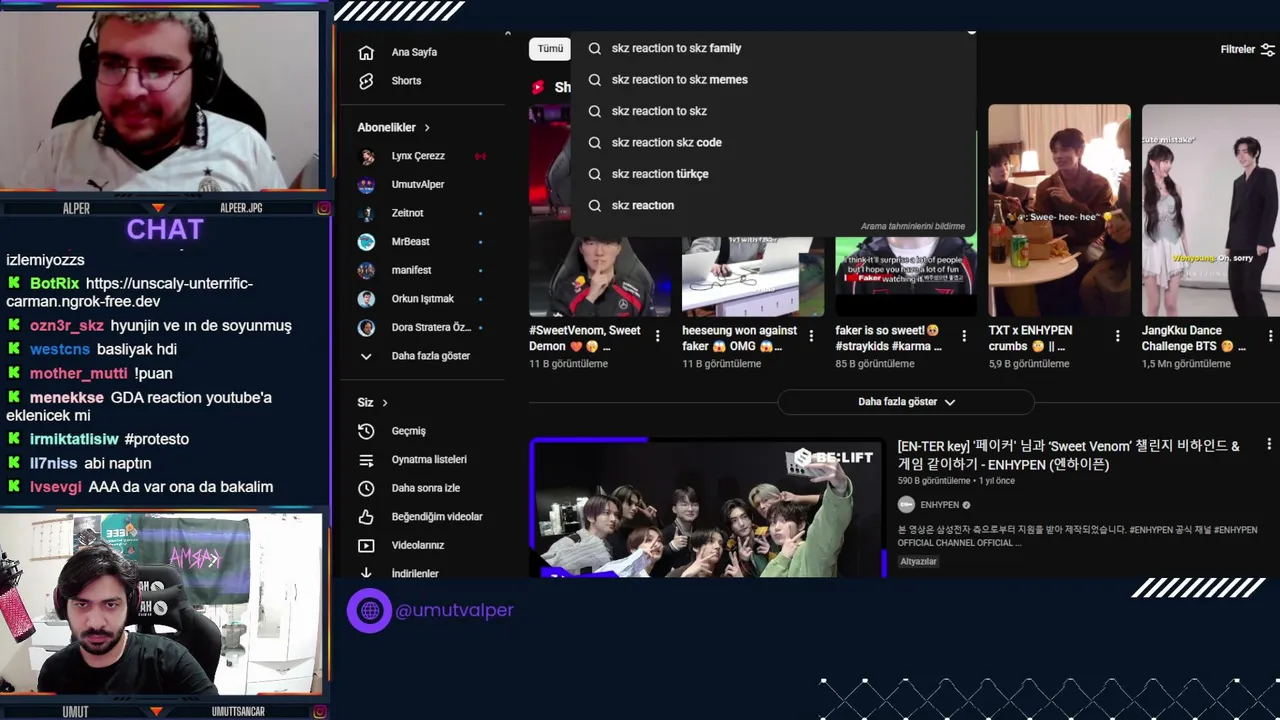The width and height of the screenshot is (1280, 720).
Task: Expand the Siz section chevron
Action: [x=385, y=403]
